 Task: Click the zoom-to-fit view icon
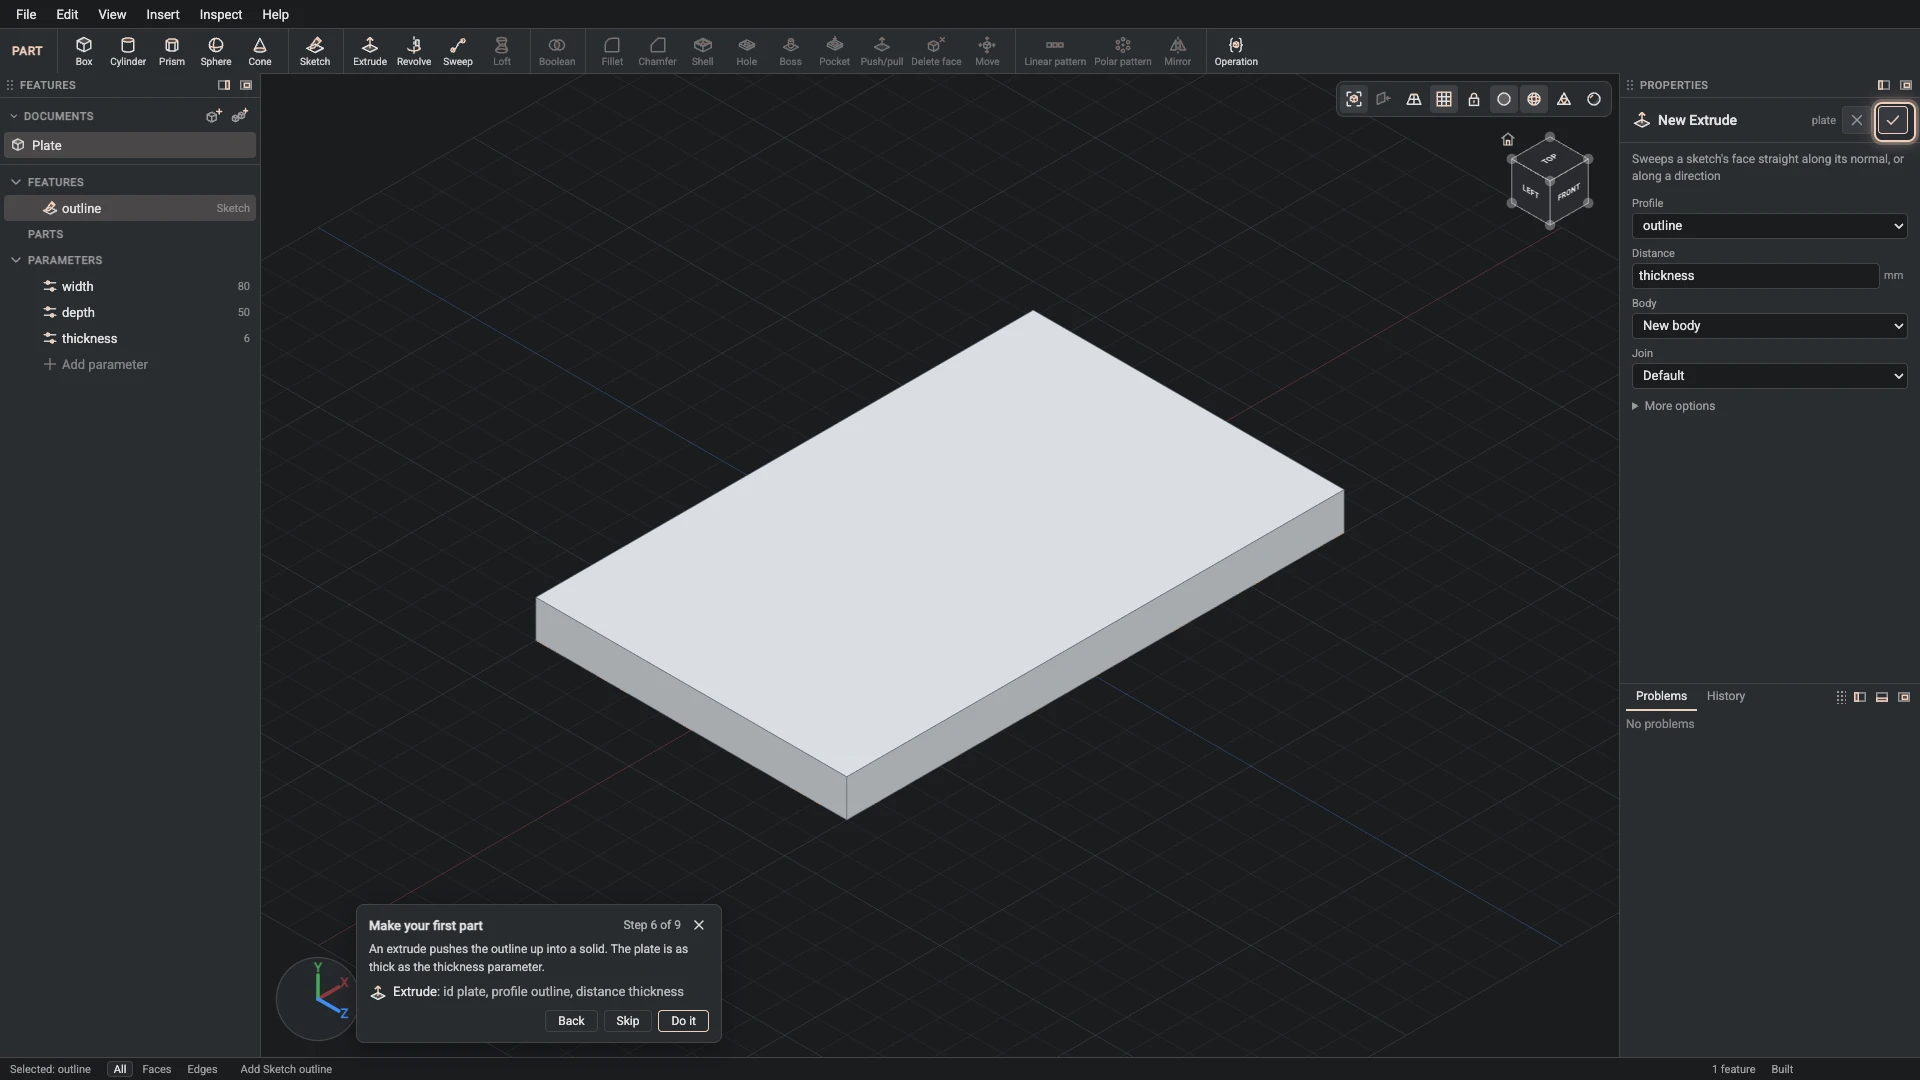coord(1354,99)
